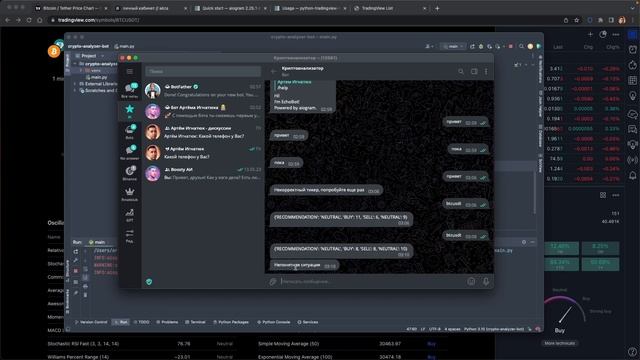Open the Bots folder in Telegram sidebar

click(x=129, y=132)
